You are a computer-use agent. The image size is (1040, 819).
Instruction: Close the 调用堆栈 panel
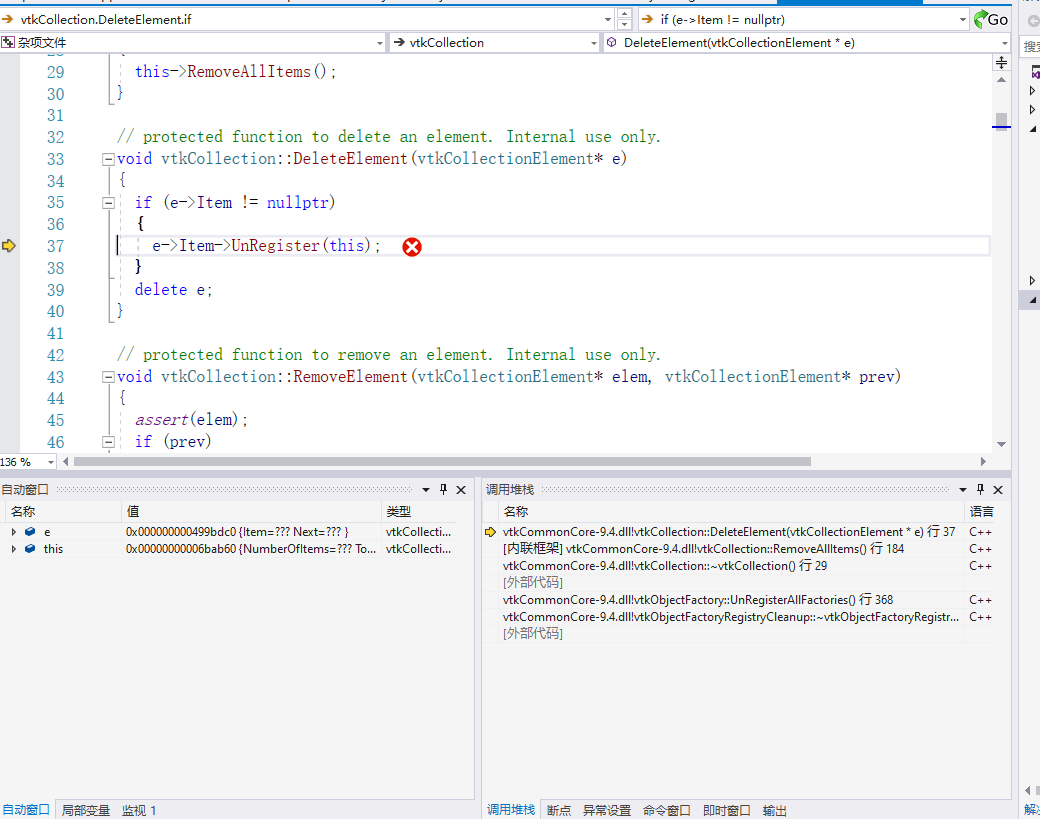[998, 490]
